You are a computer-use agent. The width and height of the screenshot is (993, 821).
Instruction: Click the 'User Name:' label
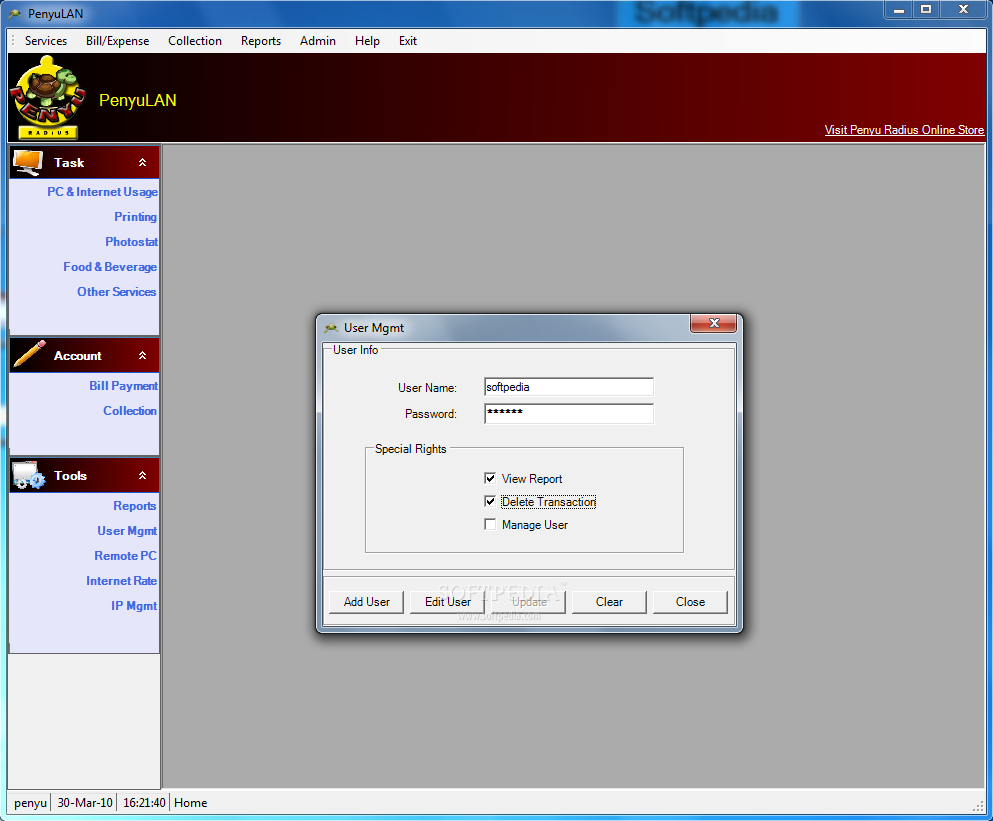tap(427, 388)
